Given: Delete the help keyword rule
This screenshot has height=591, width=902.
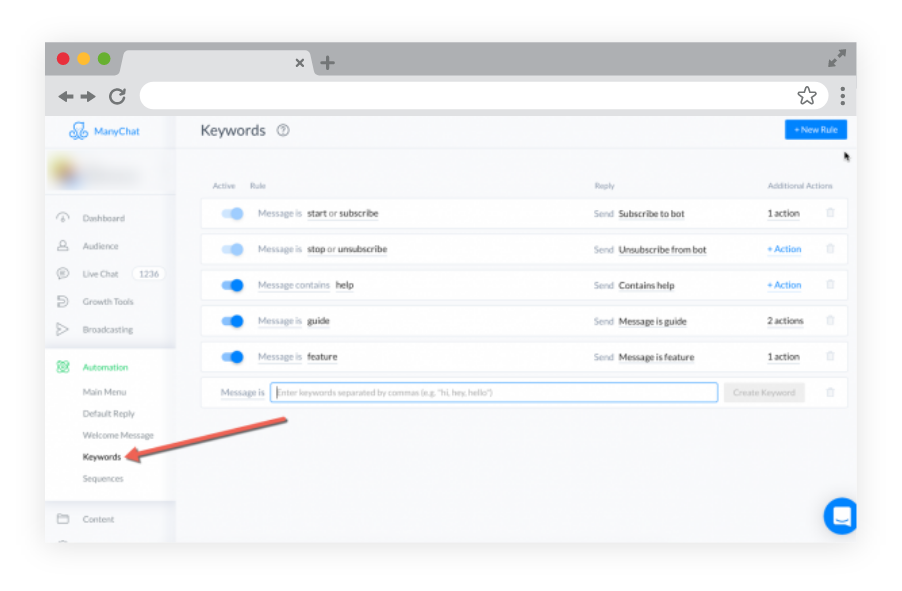Looking at the screenshot, I should point(830,284).
